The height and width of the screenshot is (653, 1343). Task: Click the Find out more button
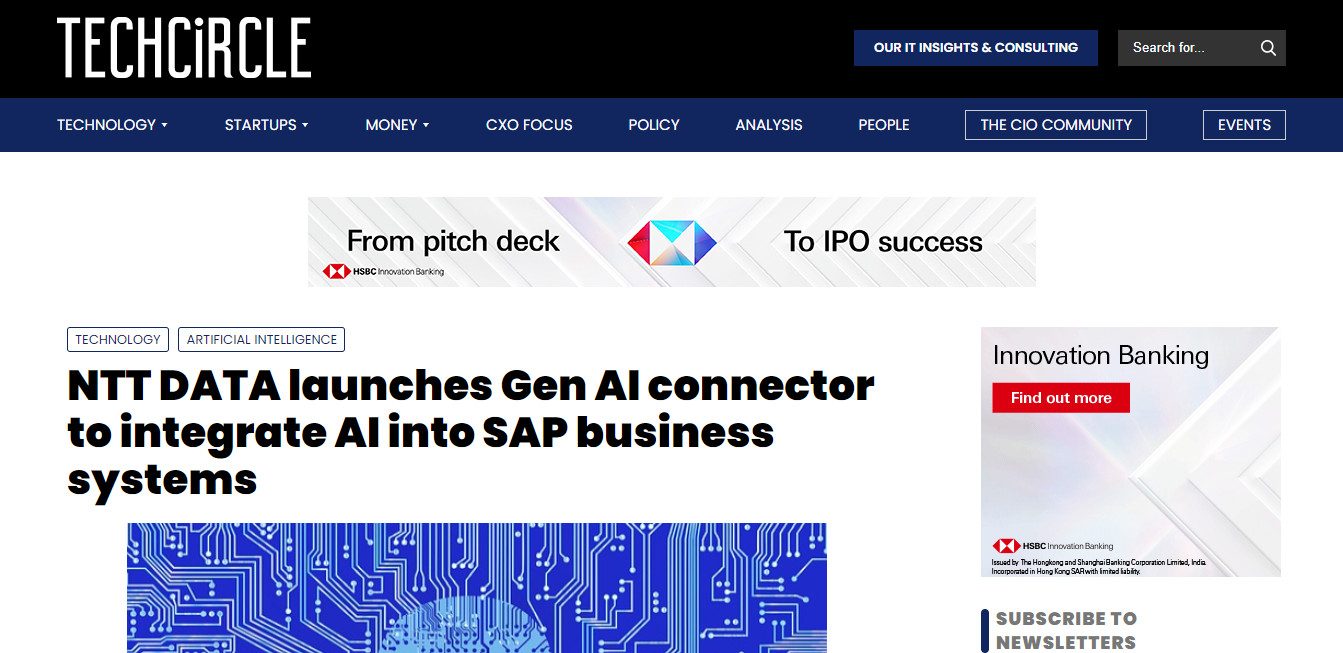pyautogui.click(x=1061, y=397)
